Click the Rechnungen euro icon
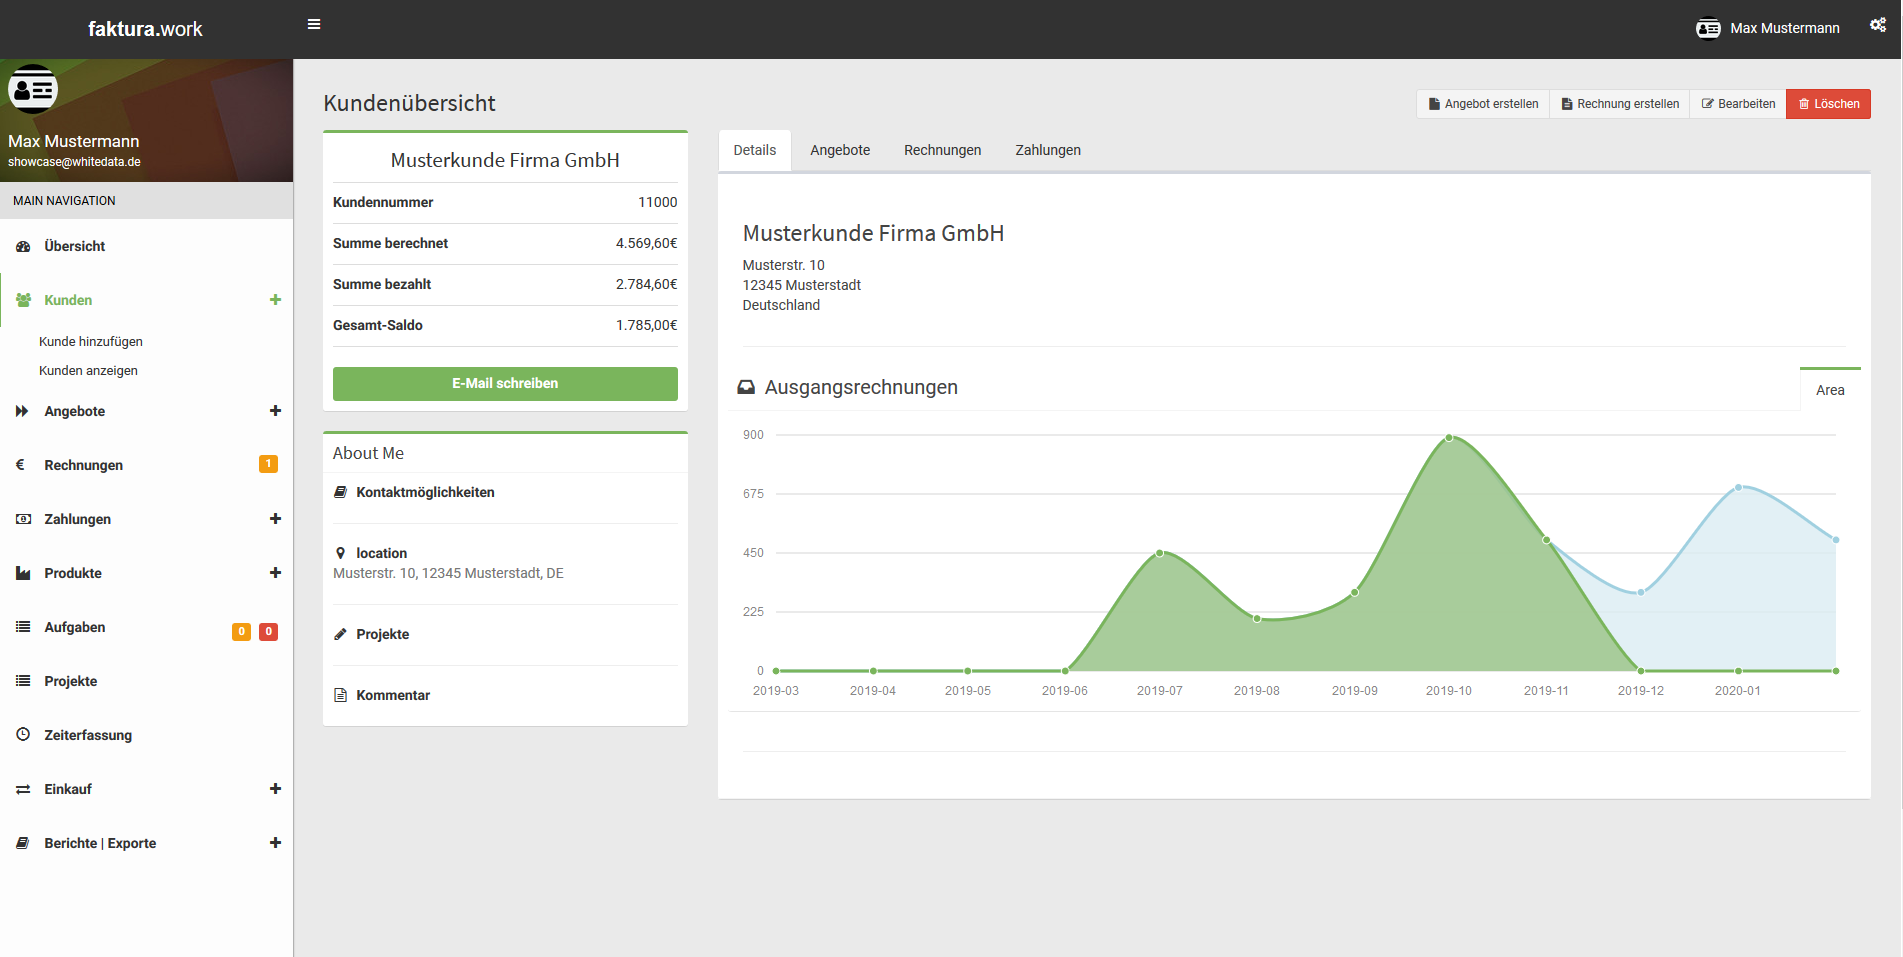1903x957 pixels. [x=21, y=465]
